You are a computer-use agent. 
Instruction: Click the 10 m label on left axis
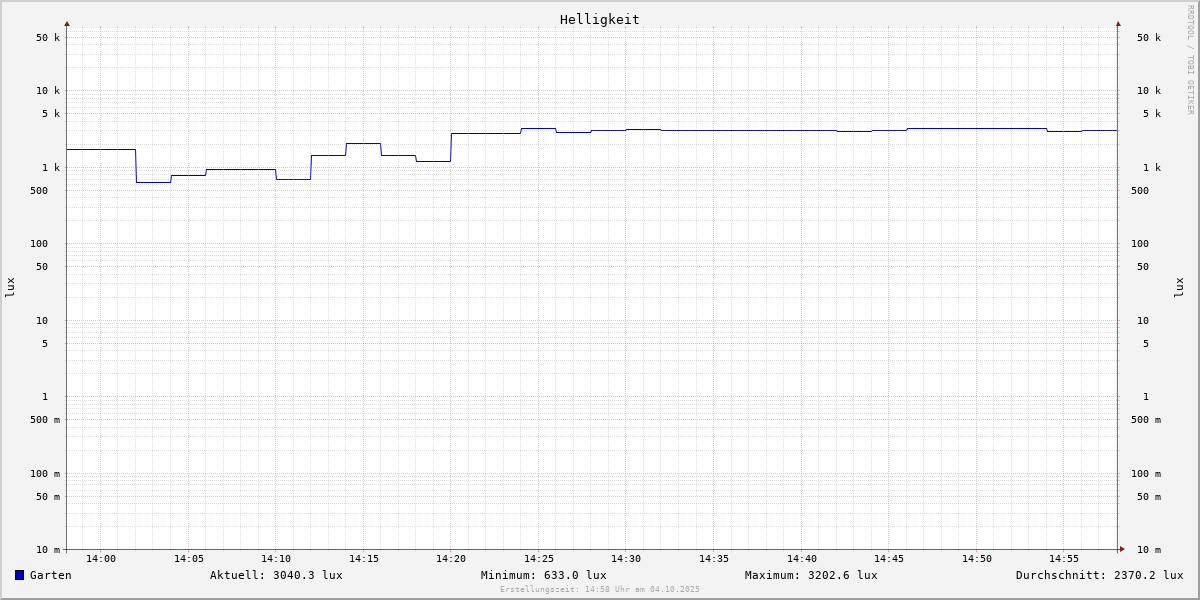[x=48, y=550]
